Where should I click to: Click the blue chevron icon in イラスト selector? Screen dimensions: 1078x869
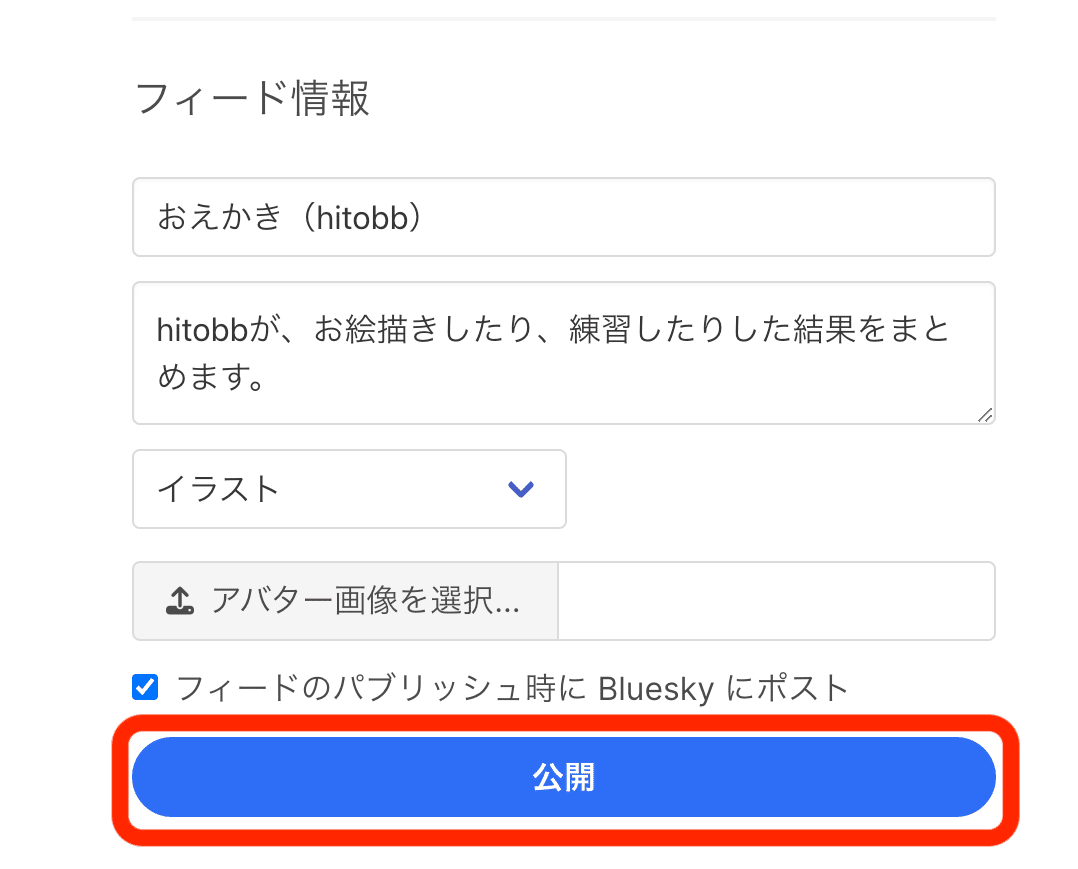point(520,489)
